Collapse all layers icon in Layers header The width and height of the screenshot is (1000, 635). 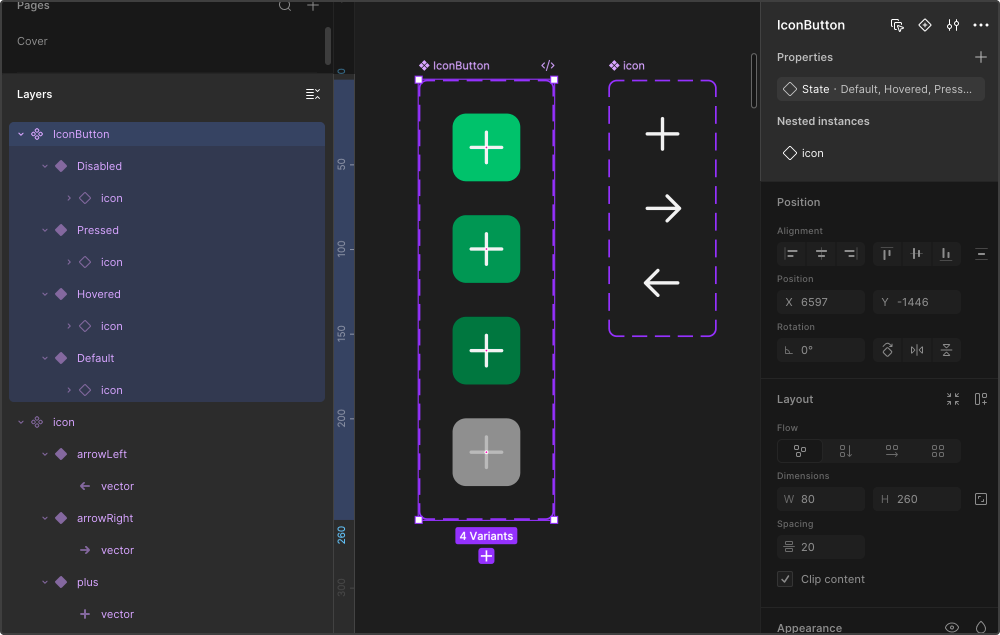(x=312, y=94)
